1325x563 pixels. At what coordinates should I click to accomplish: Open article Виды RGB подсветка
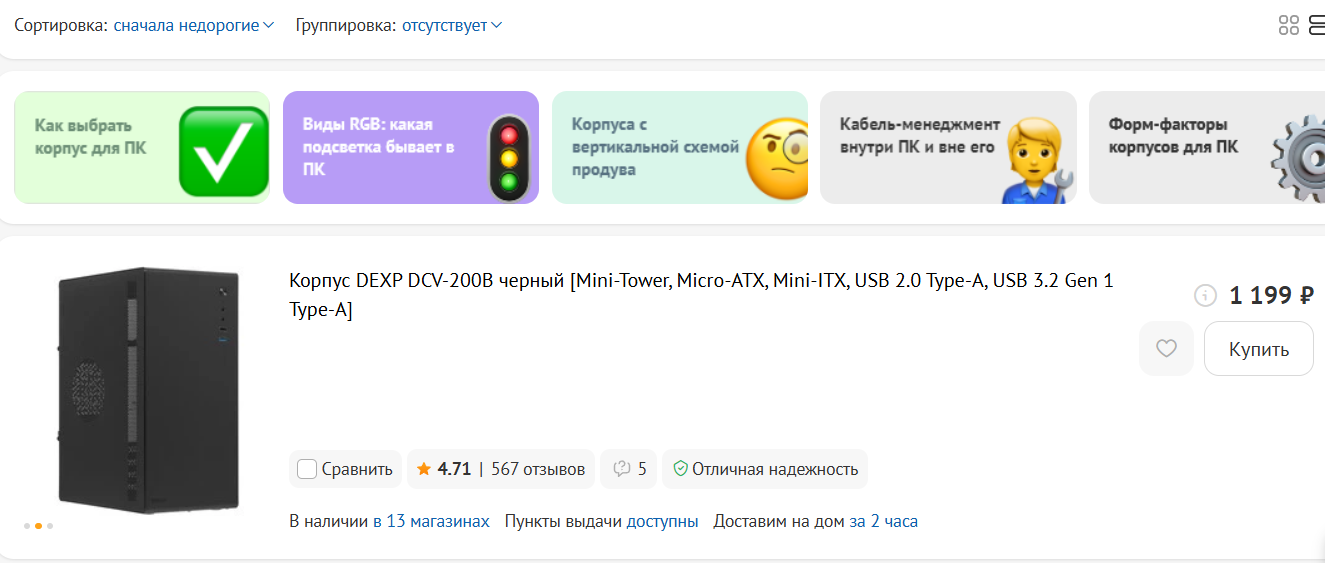click(411, 148)
